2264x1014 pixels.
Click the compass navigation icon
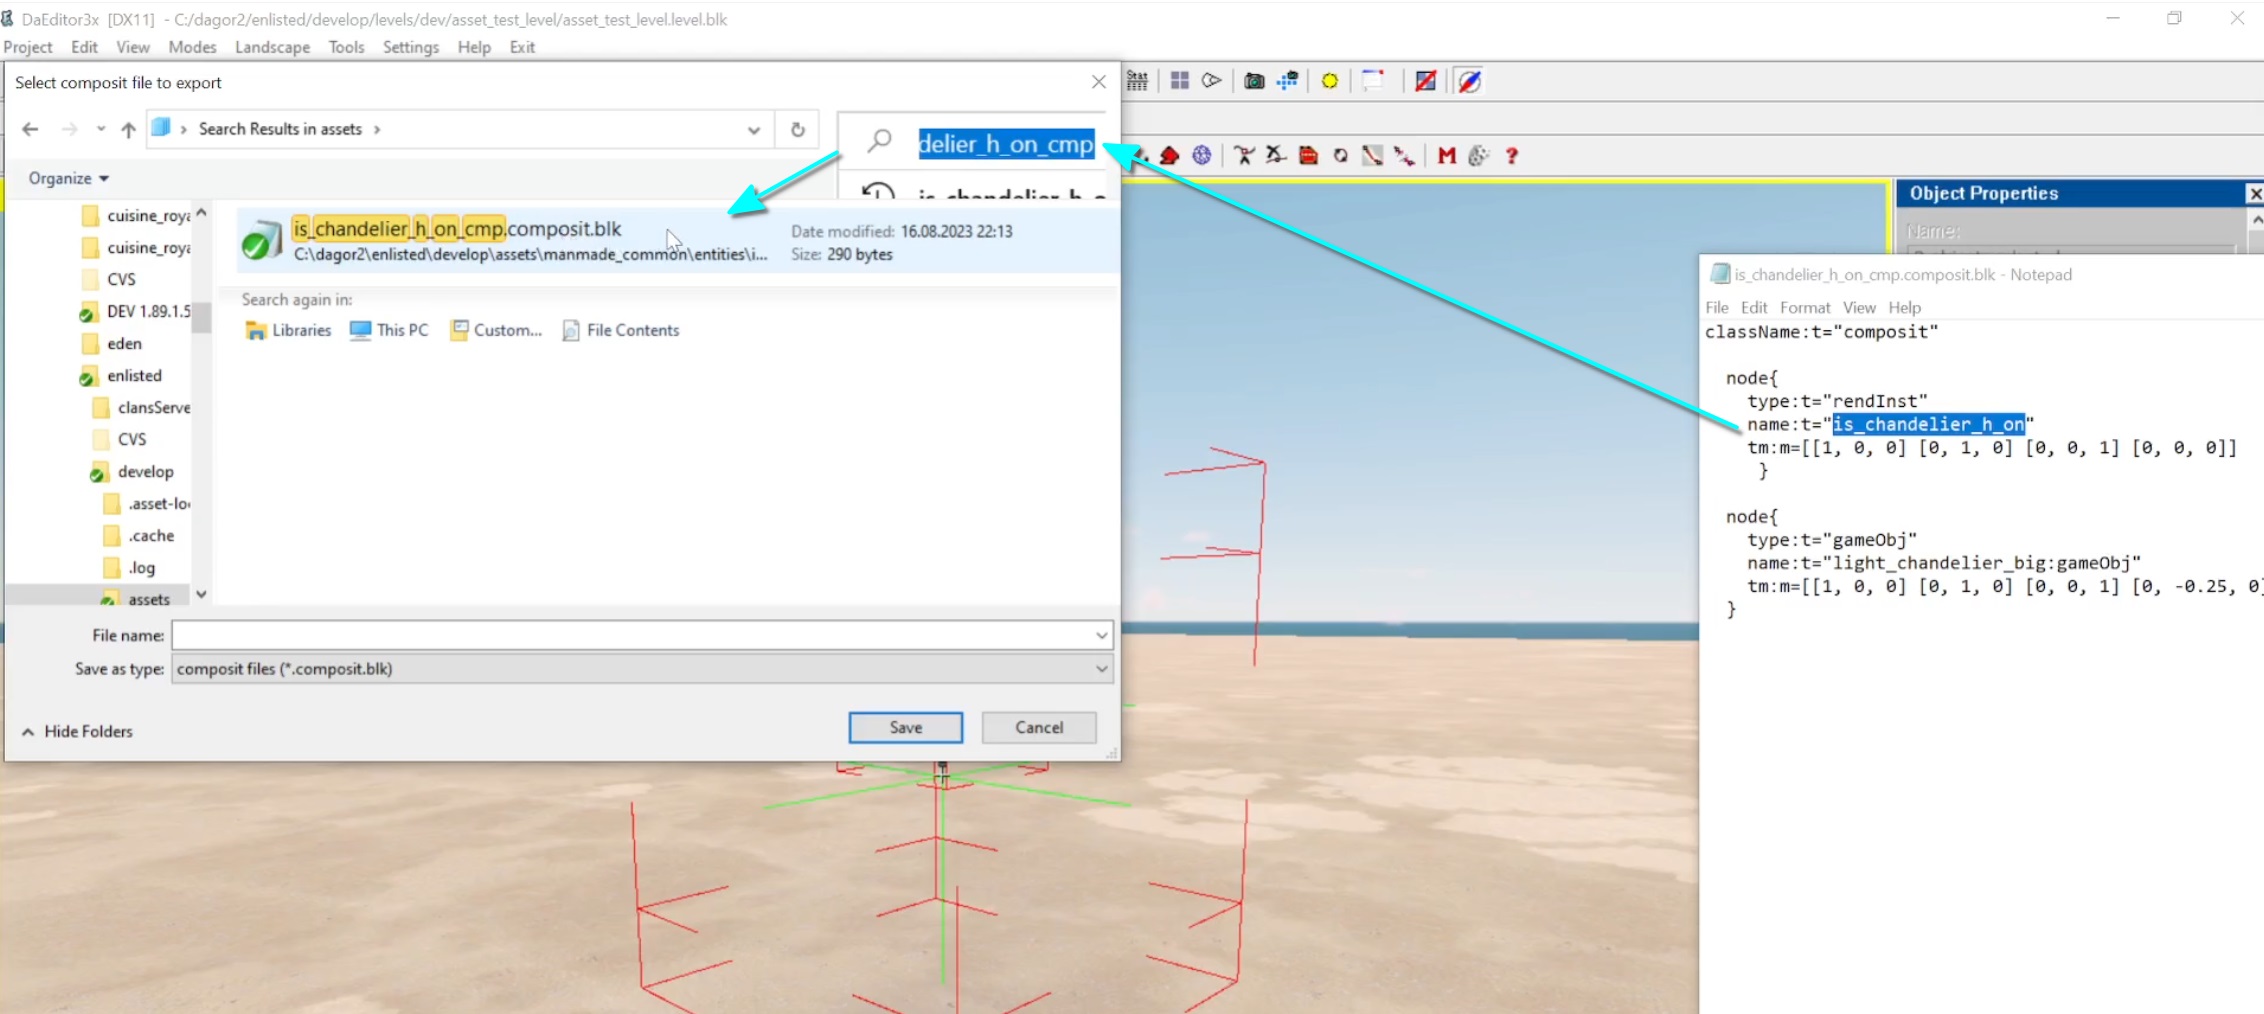[x=1469, y=81]
